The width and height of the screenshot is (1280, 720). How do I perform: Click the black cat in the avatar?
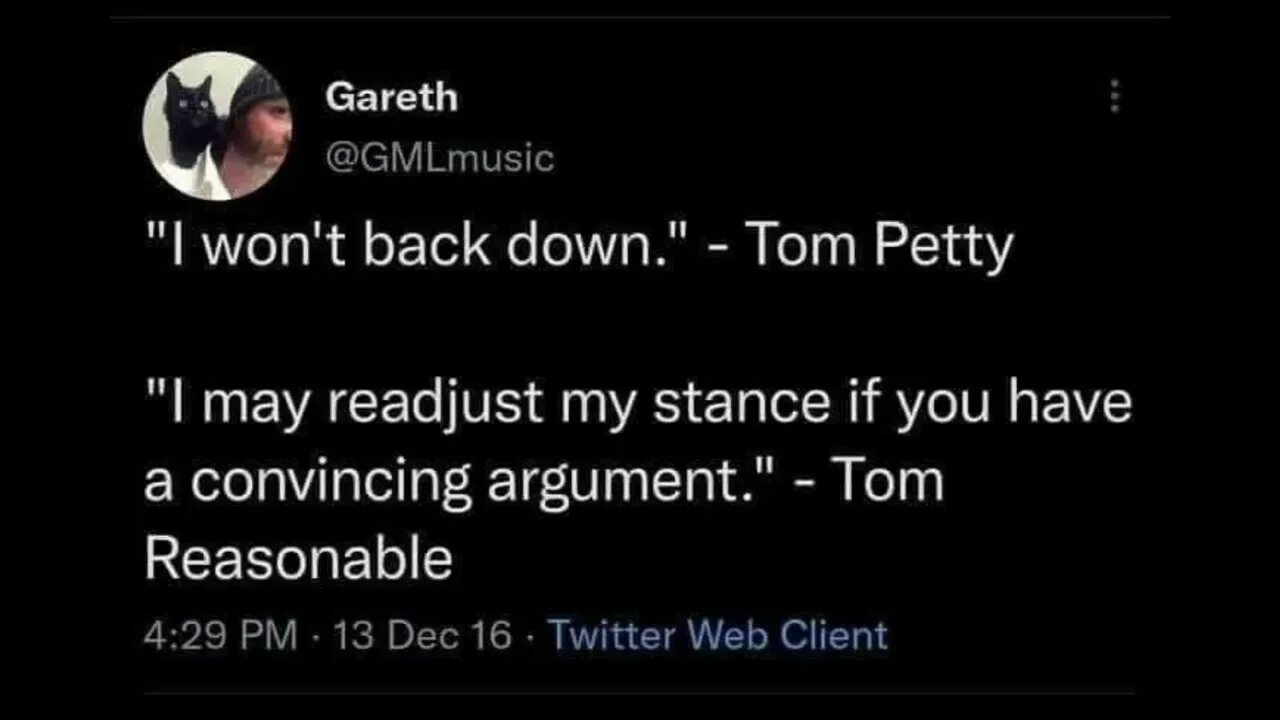tap(192, 118)
